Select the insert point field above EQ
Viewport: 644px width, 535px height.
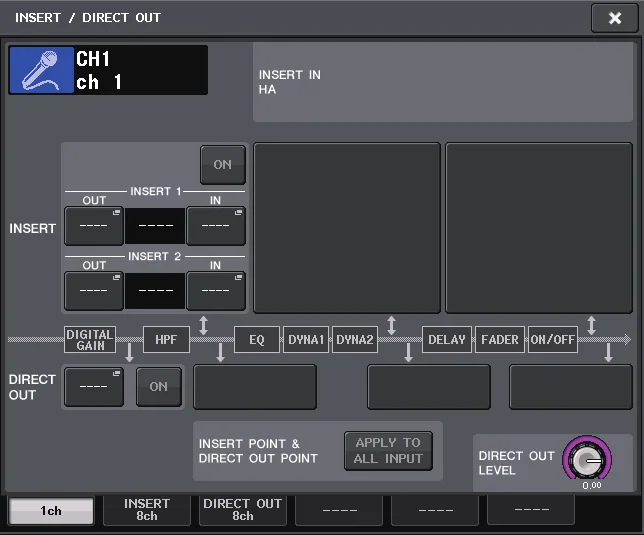click(x=347, y=228)
